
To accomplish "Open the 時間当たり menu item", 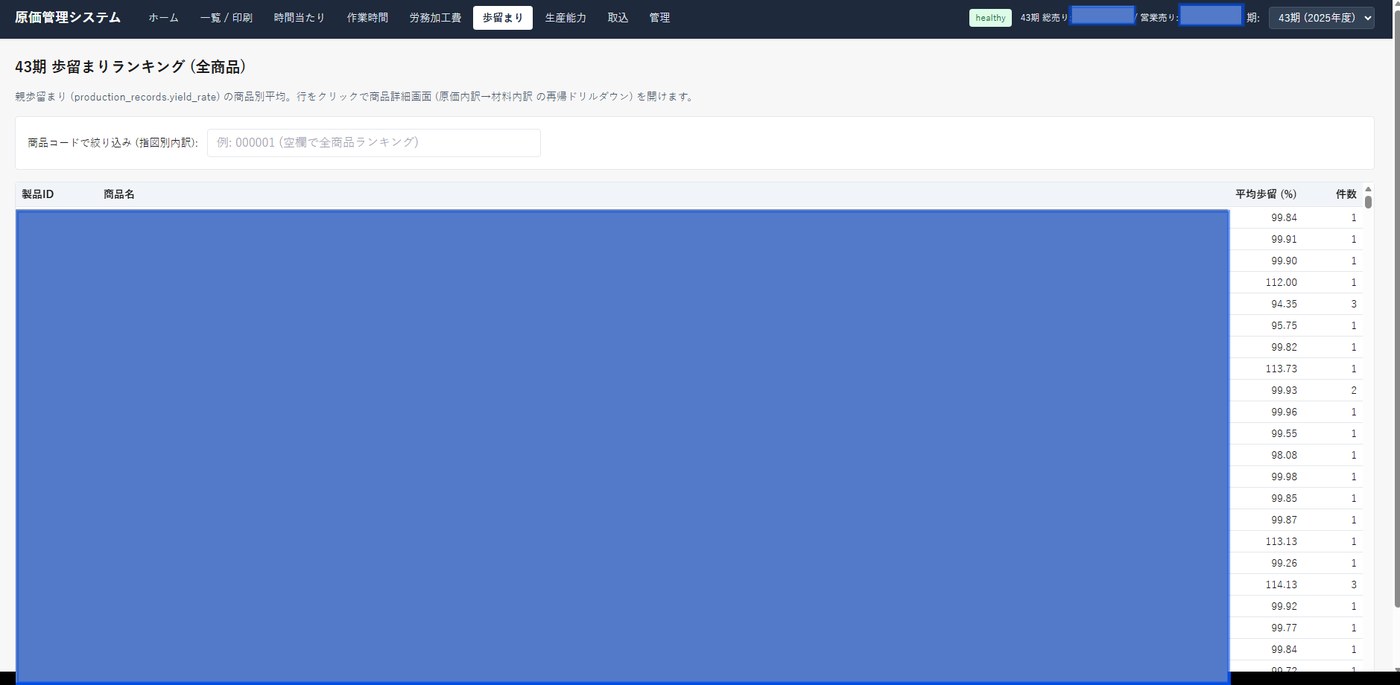I will point(299,18).
